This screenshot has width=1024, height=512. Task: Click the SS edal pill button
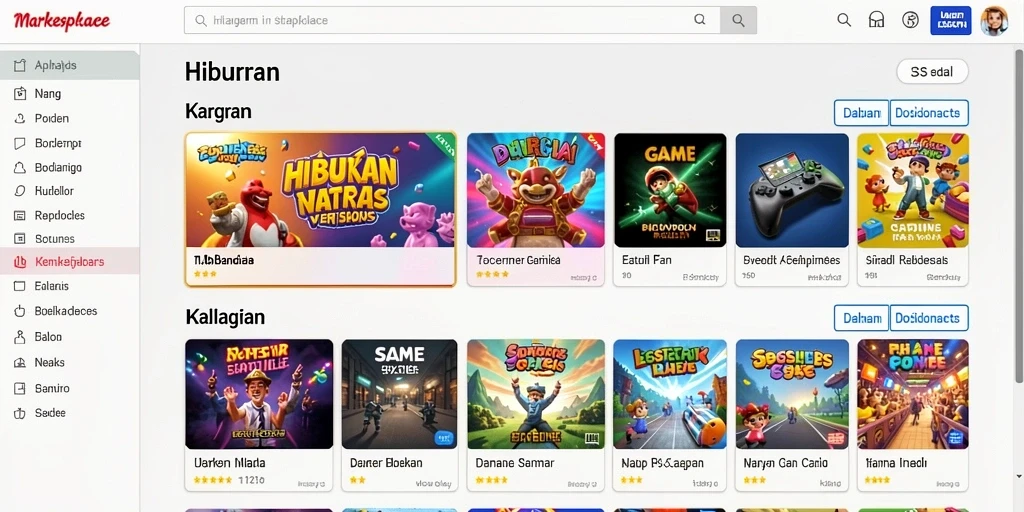932,72
